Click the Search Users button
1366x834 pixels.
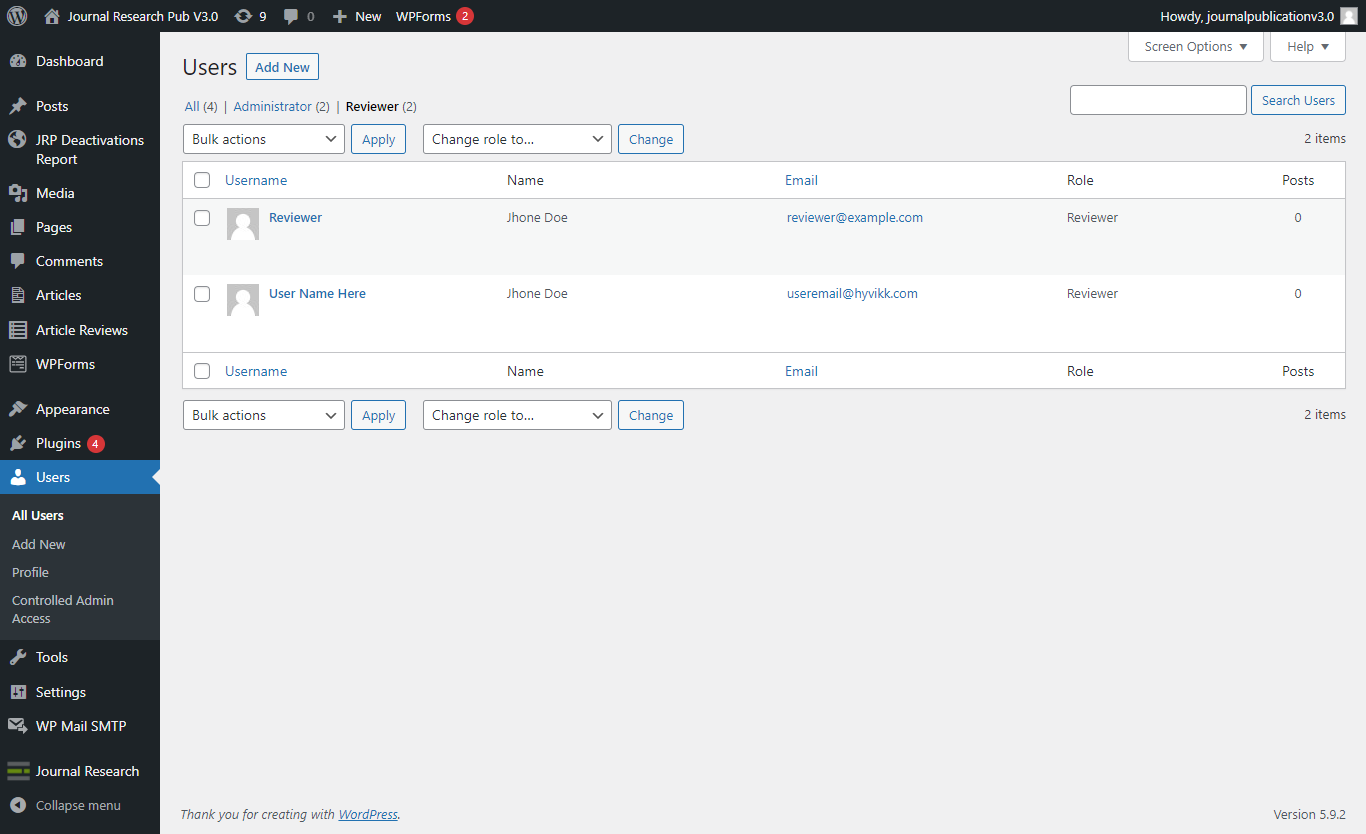tap(1298, 100)
